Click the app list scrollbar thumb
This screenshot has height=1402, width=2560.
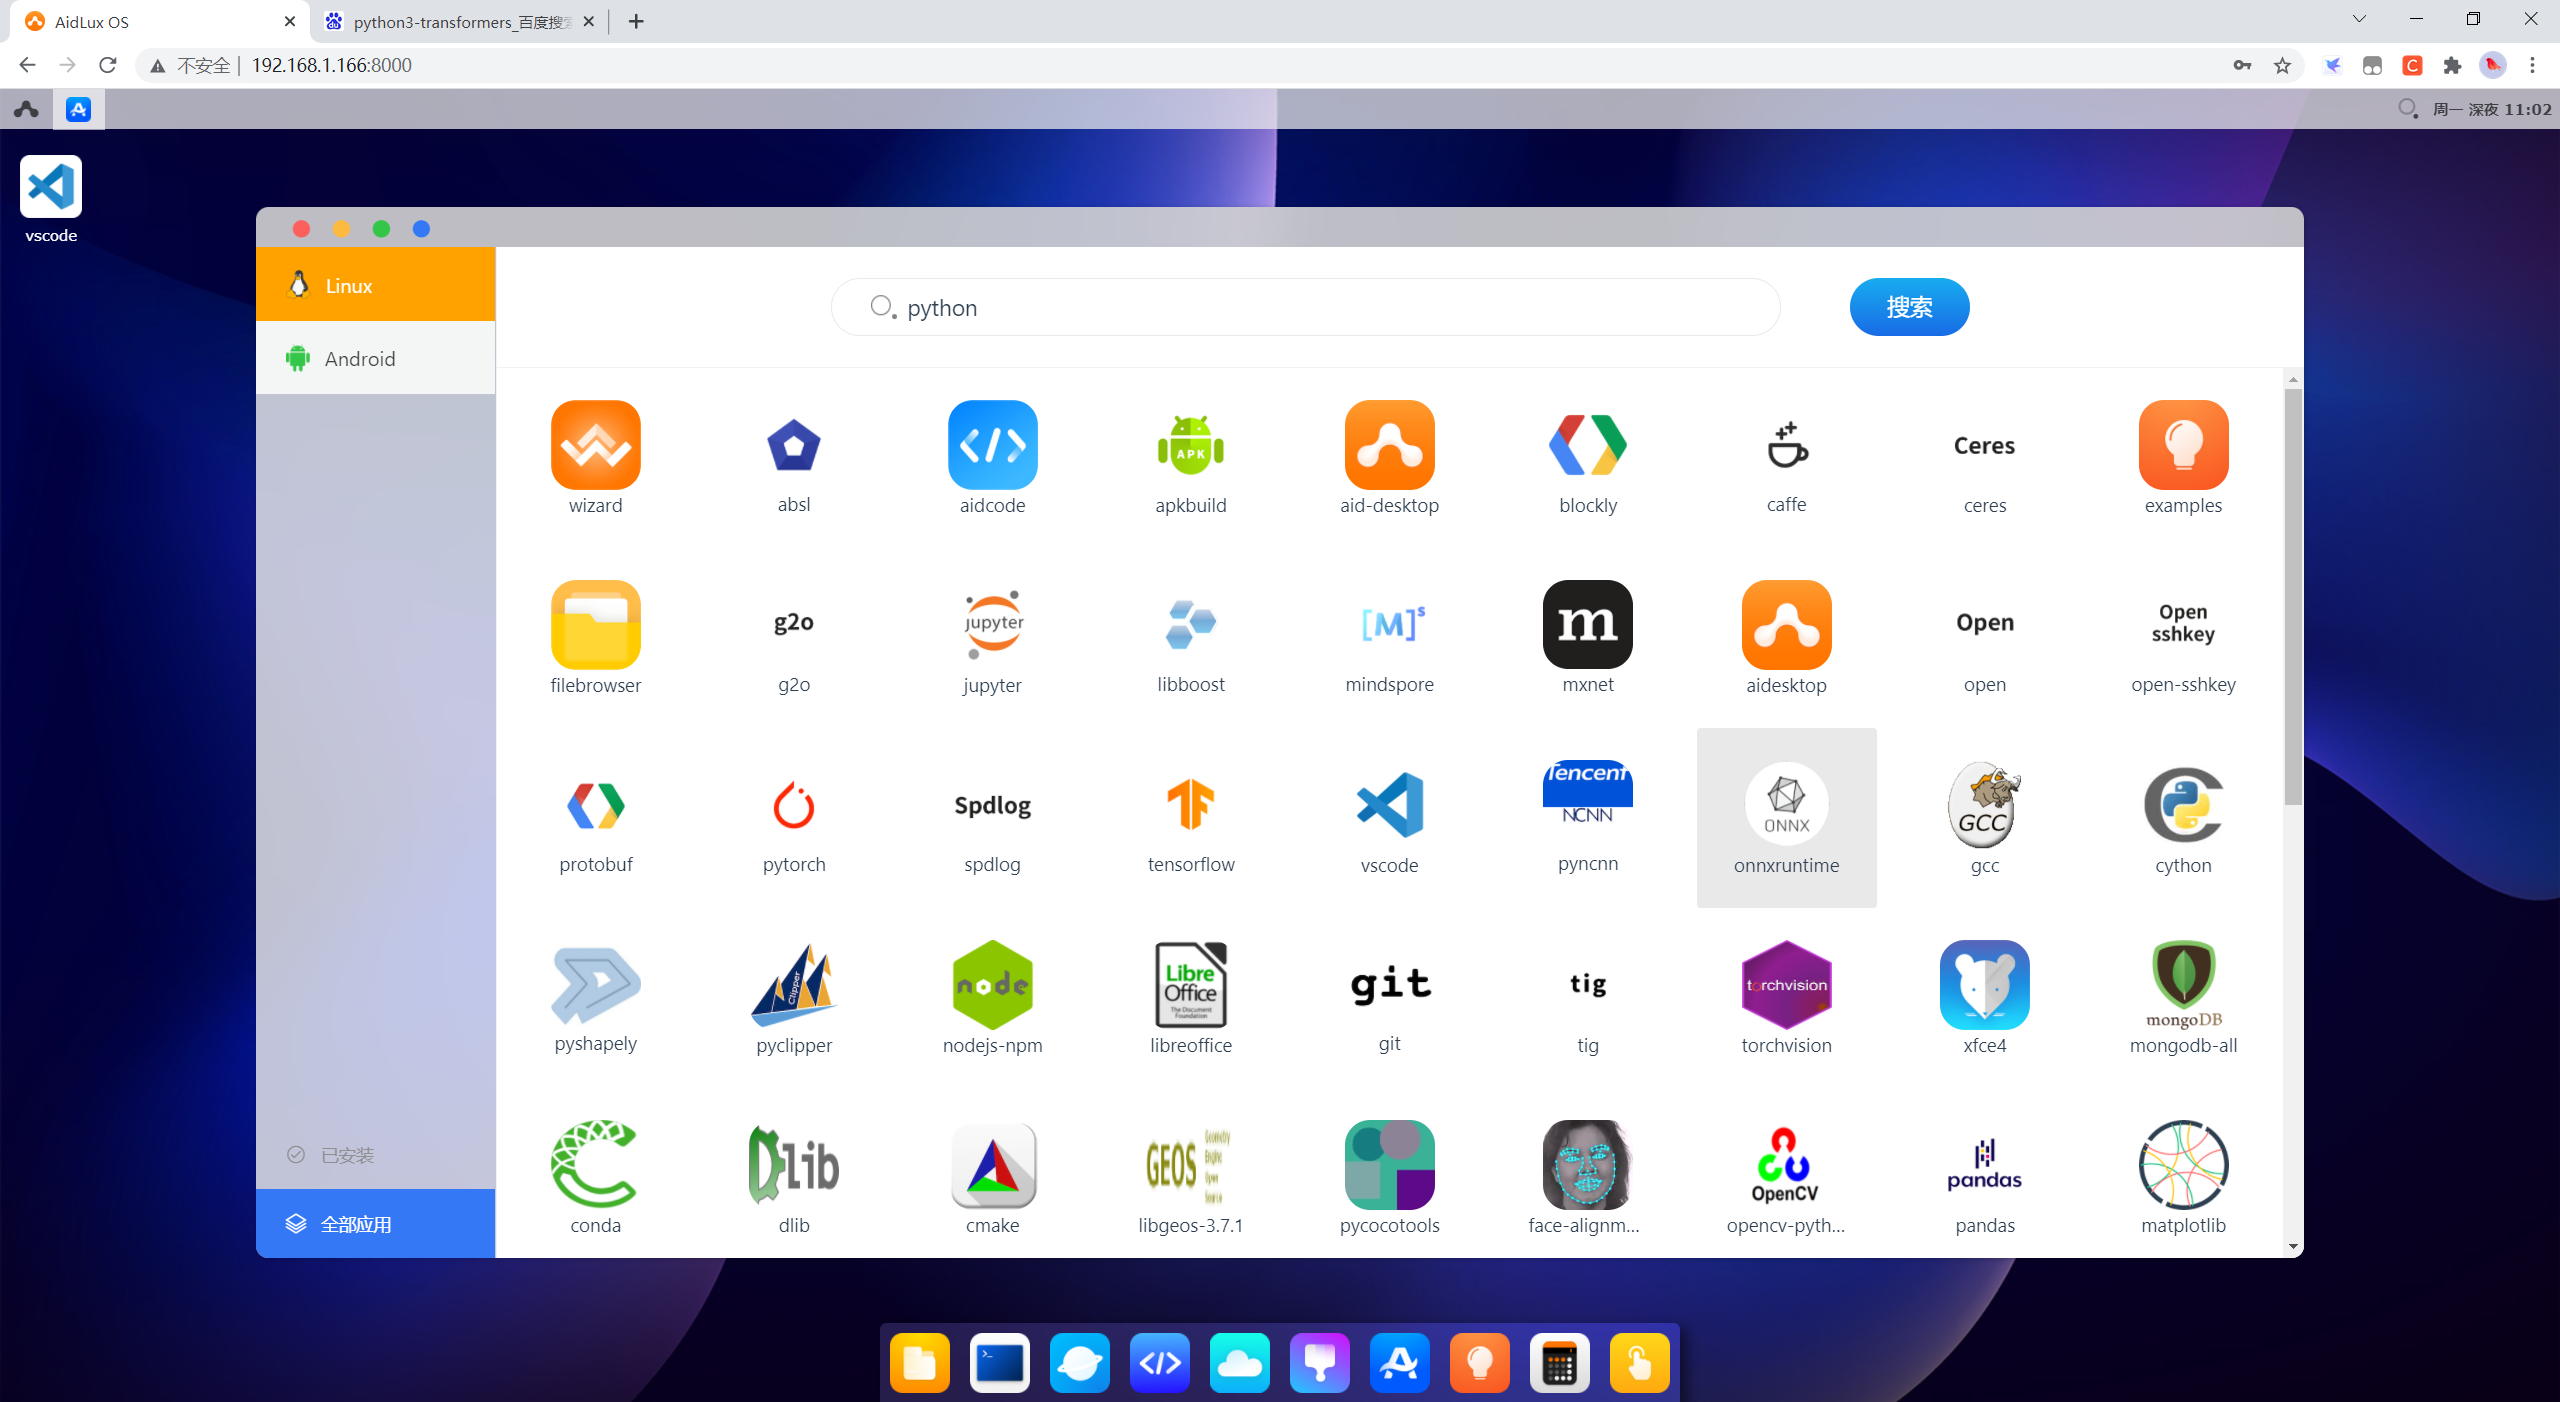pos(2293,597)
